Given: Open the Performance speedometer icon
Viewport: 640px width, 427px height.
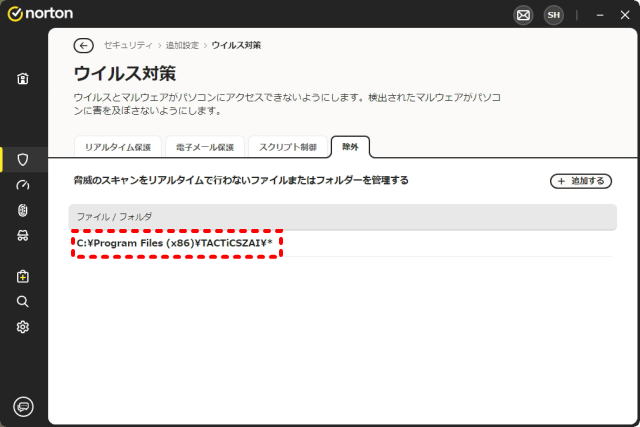Looking at the screenshot, I should click(23, 185).
